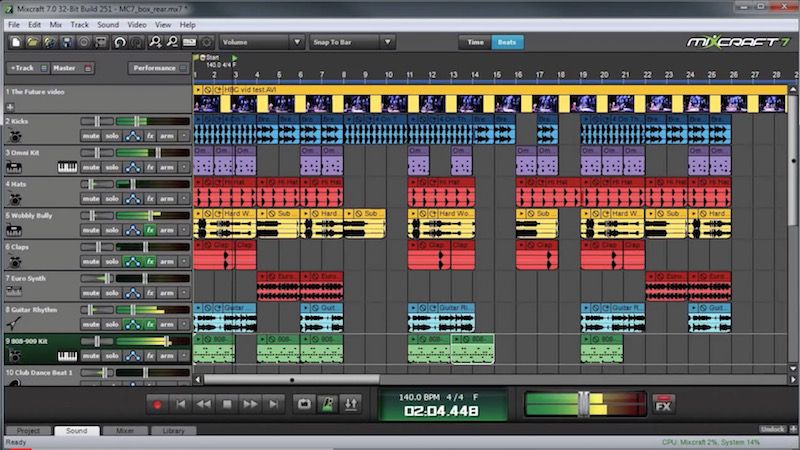800x450 pixels.
Task: Open the Kicks track options arrow
Action: pyautogui.click(x=184, y=136)
